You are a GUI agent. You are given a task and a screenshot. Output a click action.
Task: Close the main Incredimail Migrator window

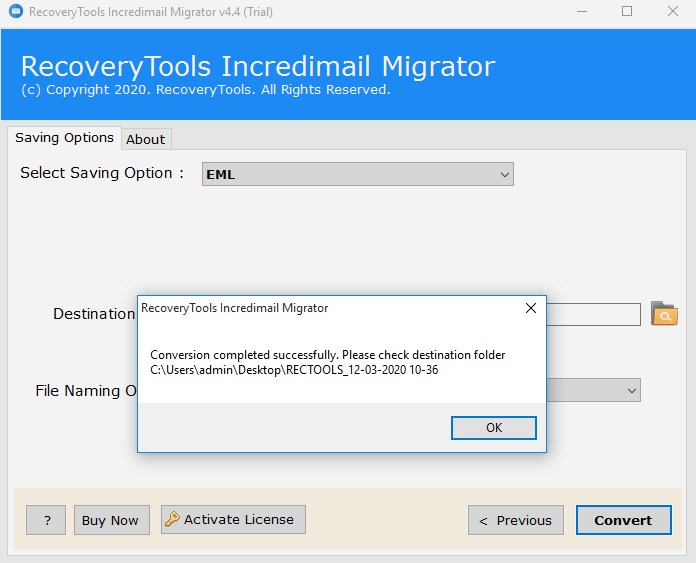672,12
